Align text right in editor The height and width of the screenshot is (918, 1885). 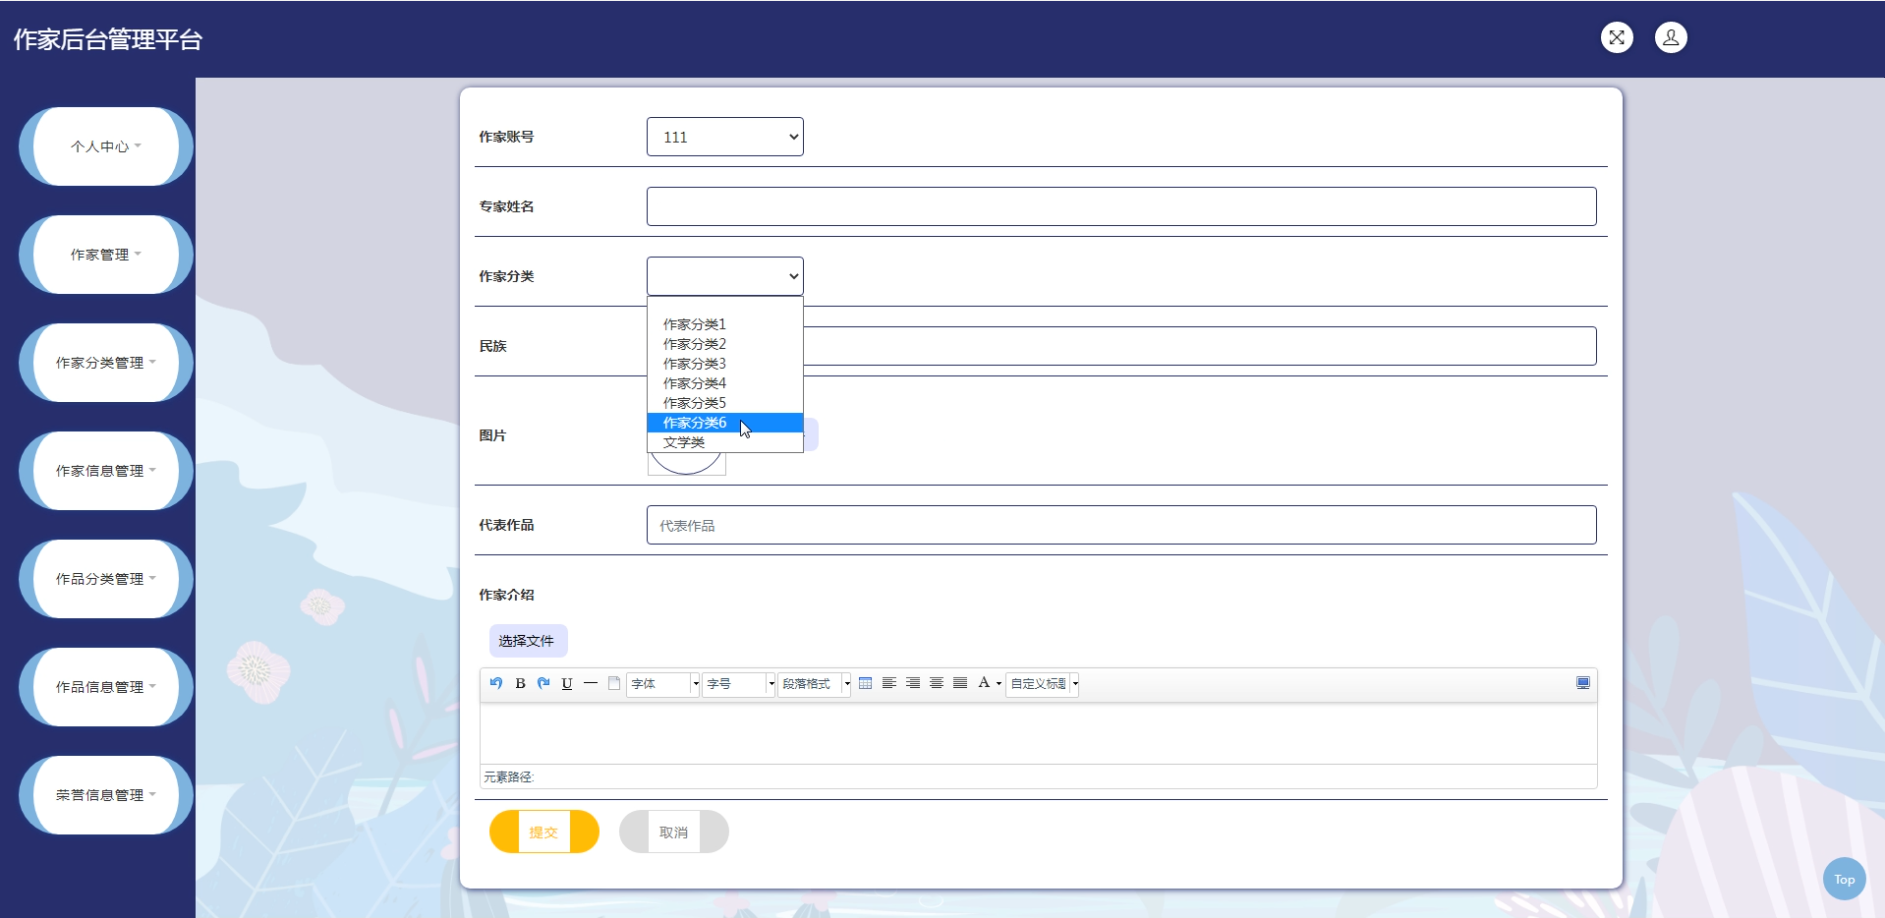pyautogui.click(x=913, y=683)
